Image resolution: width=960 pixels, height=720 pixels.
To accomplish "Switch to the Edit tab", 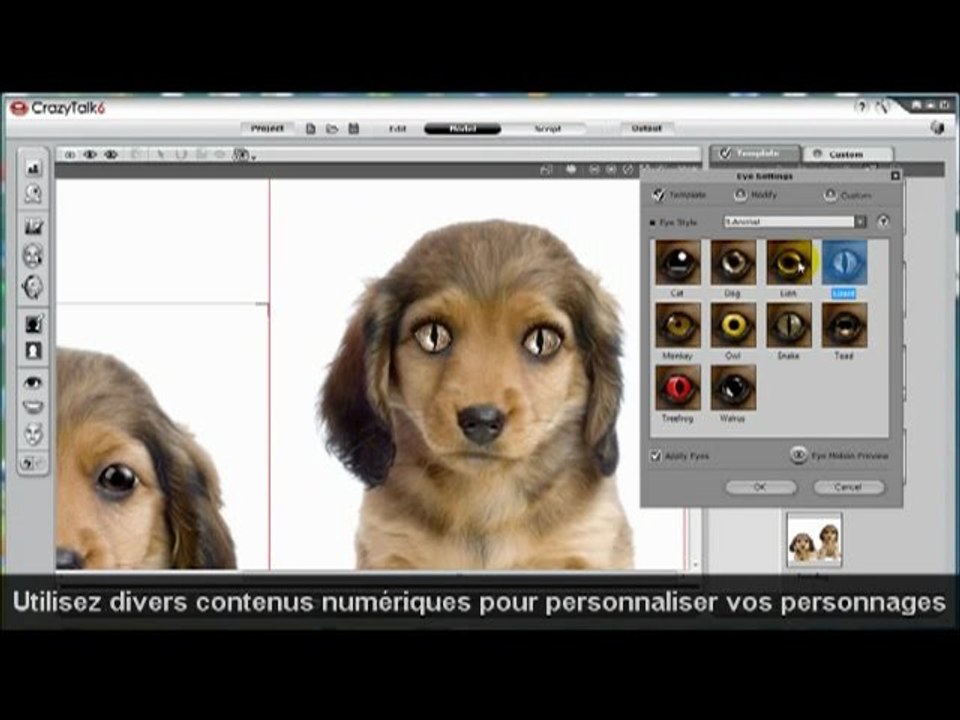I will (x=397, y=129).
